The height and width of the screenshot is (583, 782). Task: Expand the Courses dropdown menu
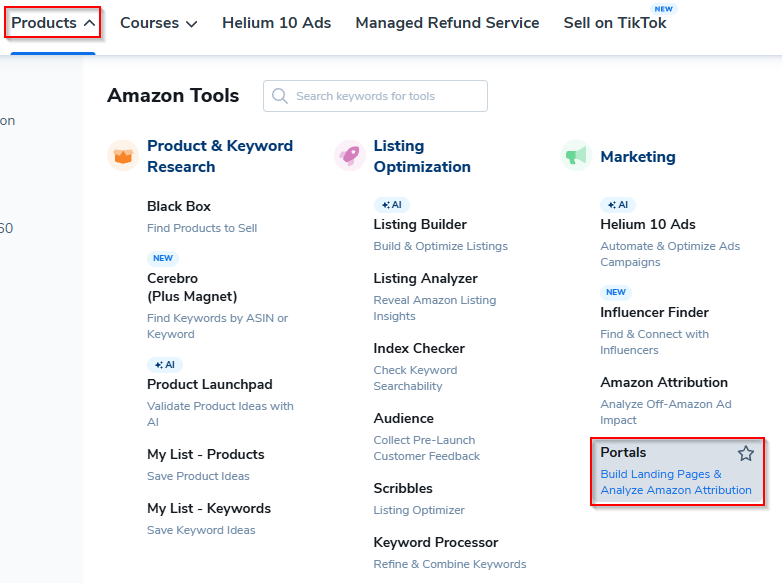[x=158, y=22]
